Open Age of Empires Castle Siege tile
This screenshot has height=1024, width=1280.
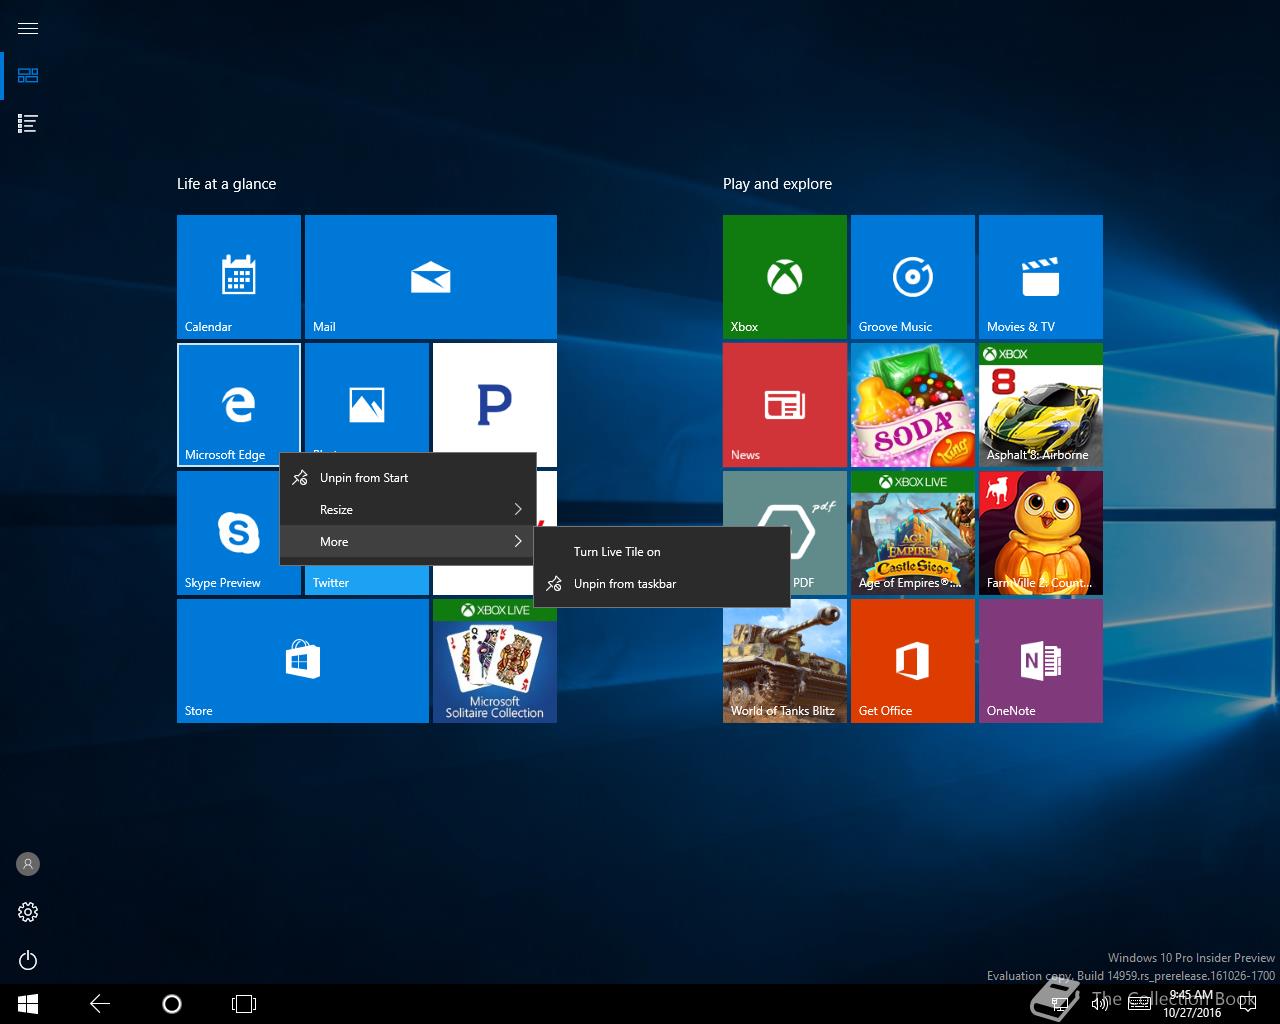point(913,533)
